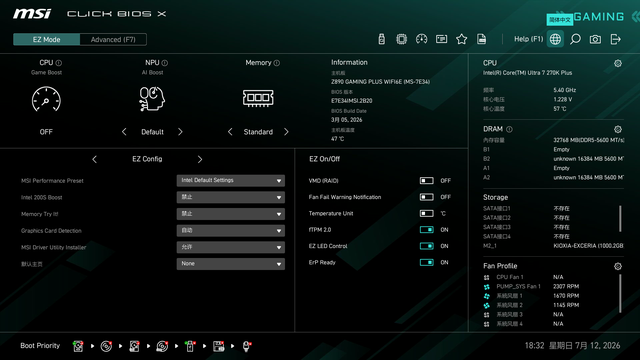The height and width of the screenshot is (360, 640).
Task: Select first boot priority device icon
Action: coord(78,346)
